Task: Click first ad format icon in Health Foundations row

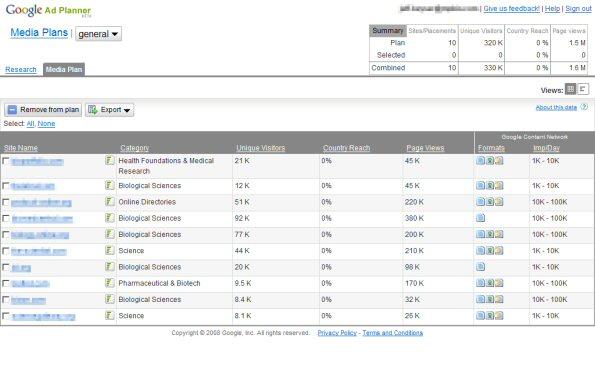Action: (480, 161)
